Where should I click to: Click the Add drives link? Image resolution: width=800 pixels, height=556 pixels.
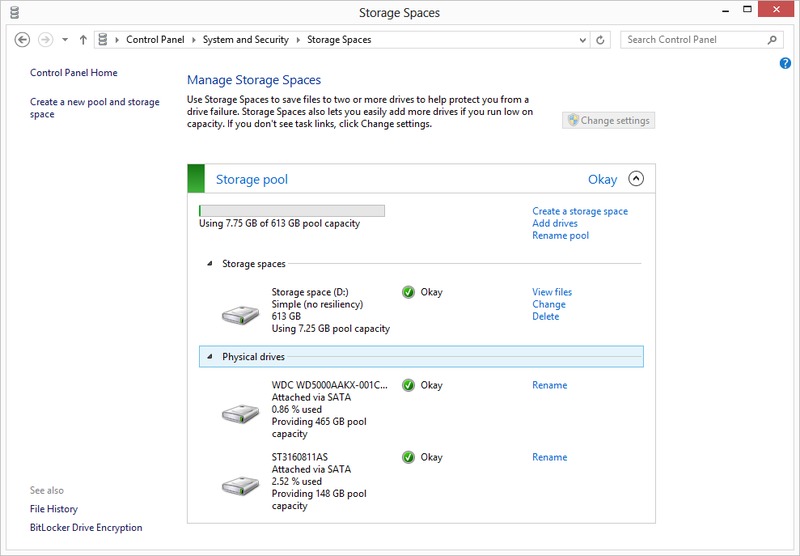[x=555, y=224]
